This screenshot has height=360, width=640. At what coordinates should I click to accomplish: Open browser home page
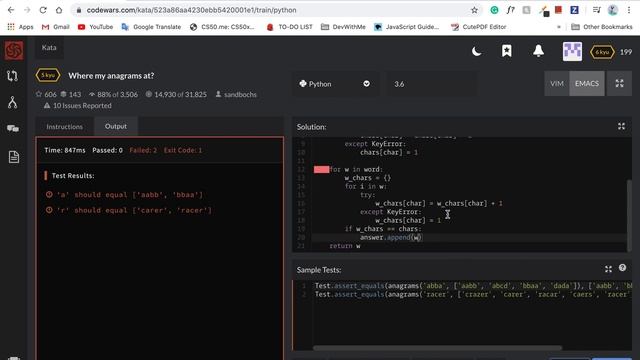tap(59, 10)
